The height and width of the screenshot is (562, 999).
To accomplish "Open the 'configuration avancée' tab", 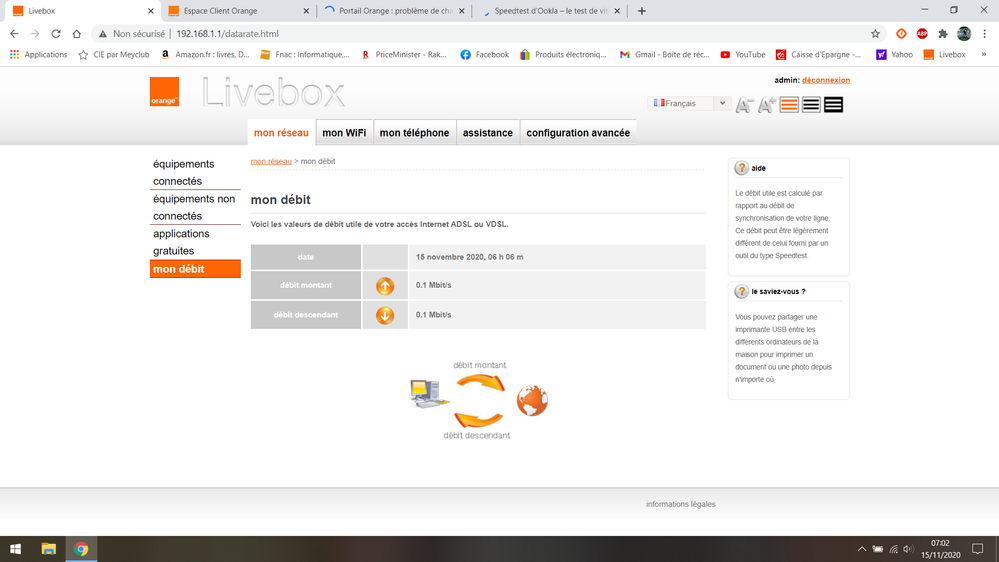I will pyautogui.click(x=578, y=133).
